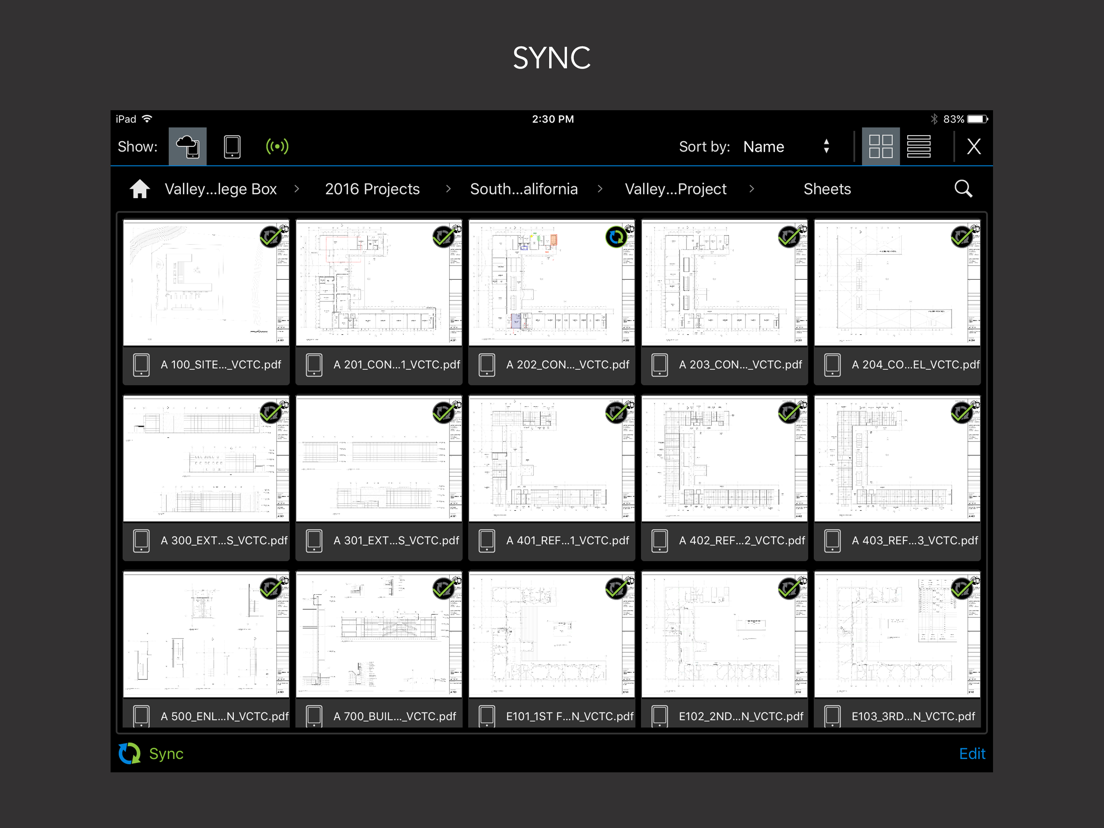Select file name A 204_CO...EL_VCTC.pdf

tap(915, 365)
